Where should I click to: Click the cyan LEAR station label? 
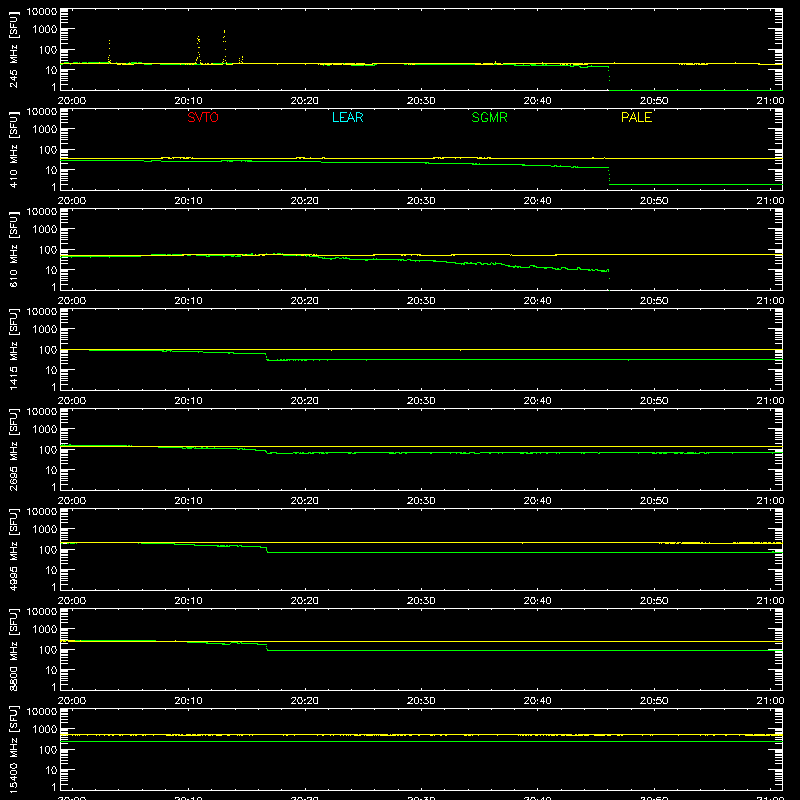(347, 117)
